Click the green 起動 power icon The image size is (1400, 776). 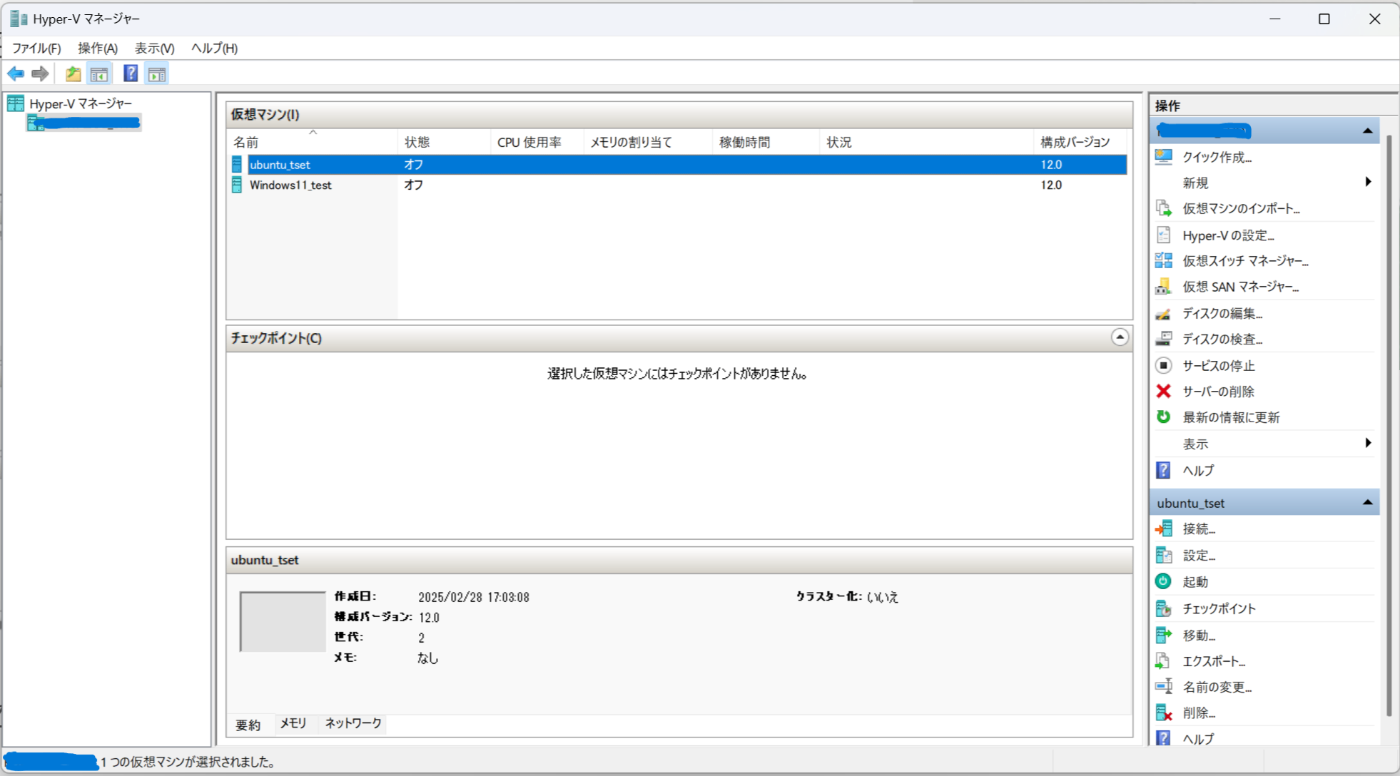tap(1163, 581)
